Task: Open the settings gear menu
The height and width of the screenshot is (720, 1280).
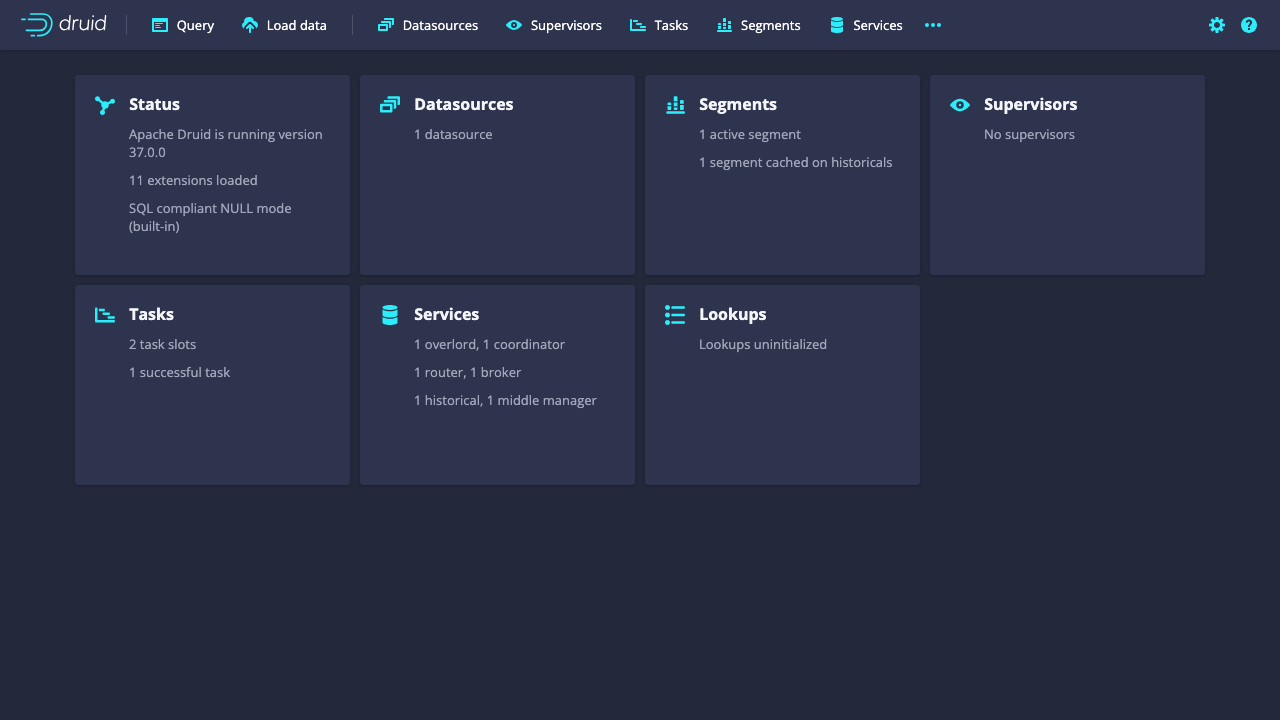Action: pos(1217,25)
